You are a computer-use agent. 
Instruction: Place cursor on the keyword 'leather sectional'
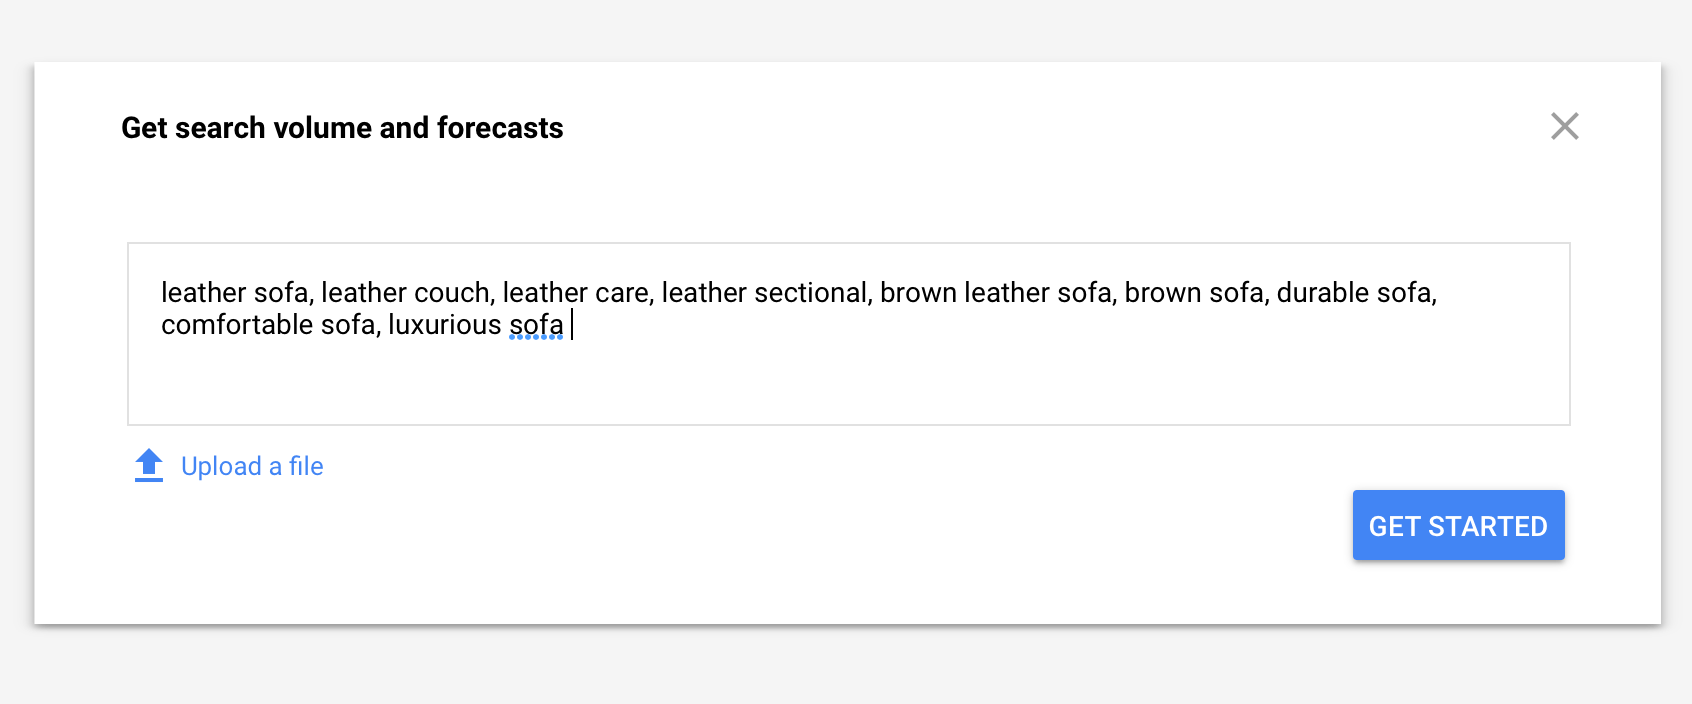pyautogui.click(x=764, y=292)
